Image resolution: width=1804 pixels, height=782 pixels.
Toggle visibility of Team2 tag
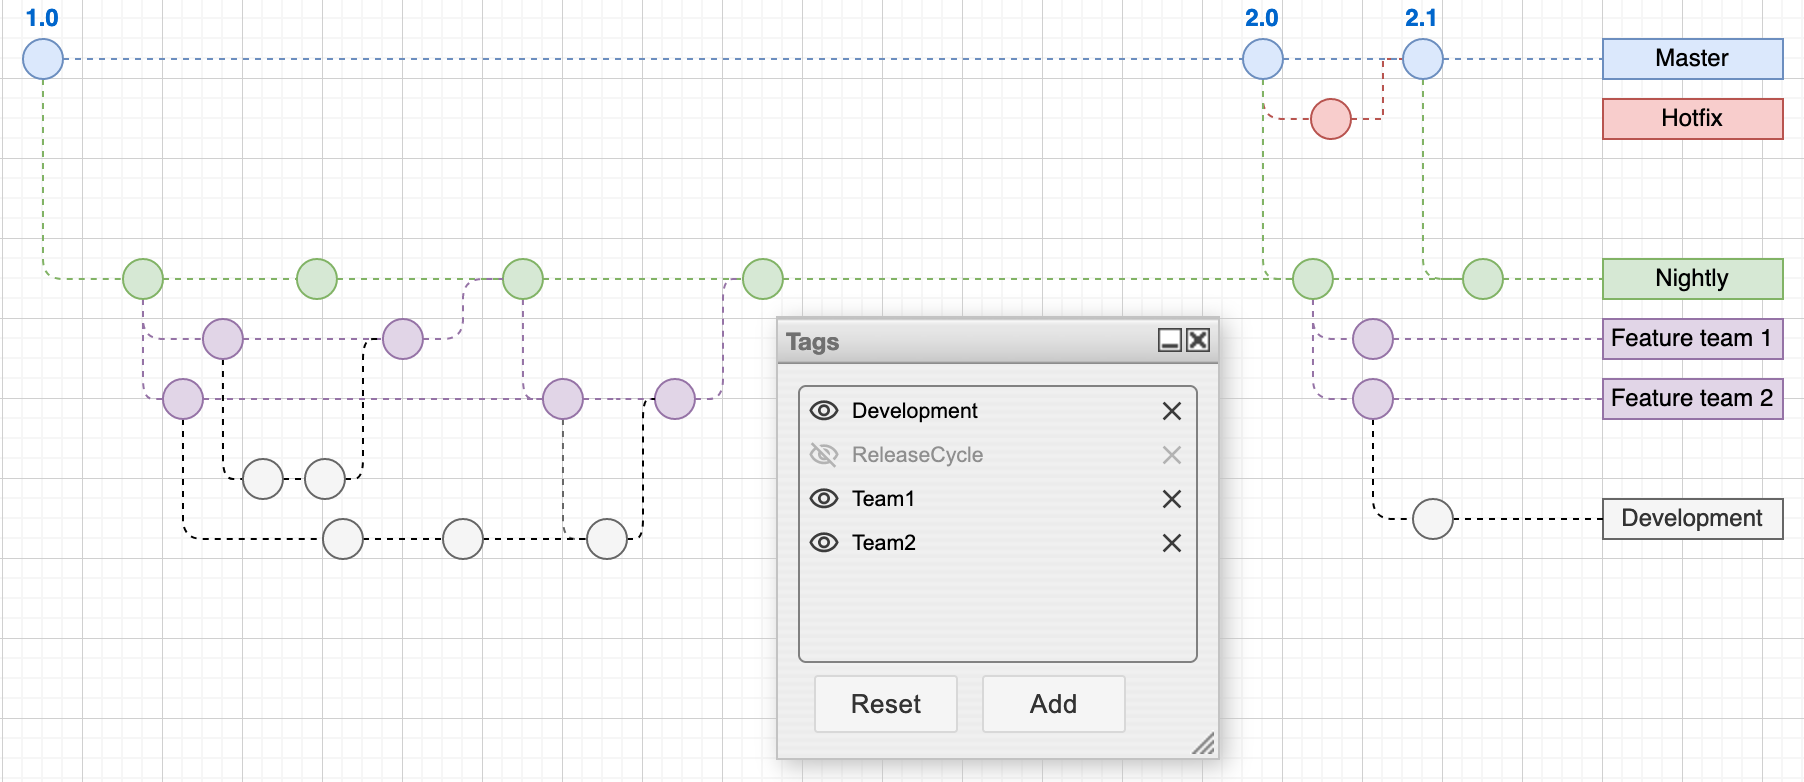pyautogui.click(x=823, y=543)
